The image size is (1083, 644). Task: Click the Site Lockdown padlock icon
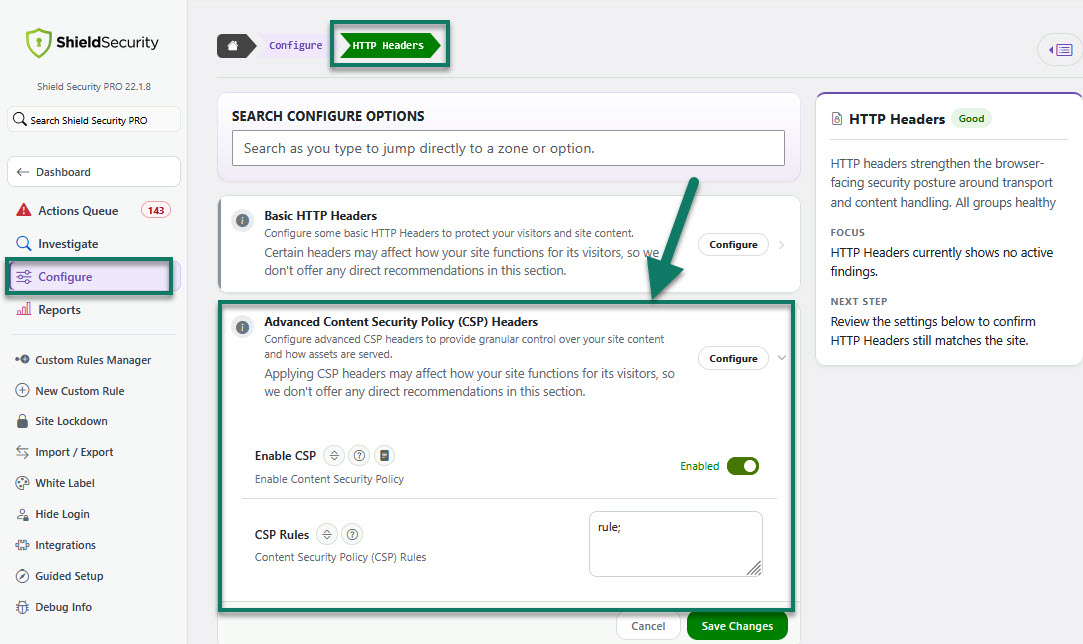pos(22,421)
